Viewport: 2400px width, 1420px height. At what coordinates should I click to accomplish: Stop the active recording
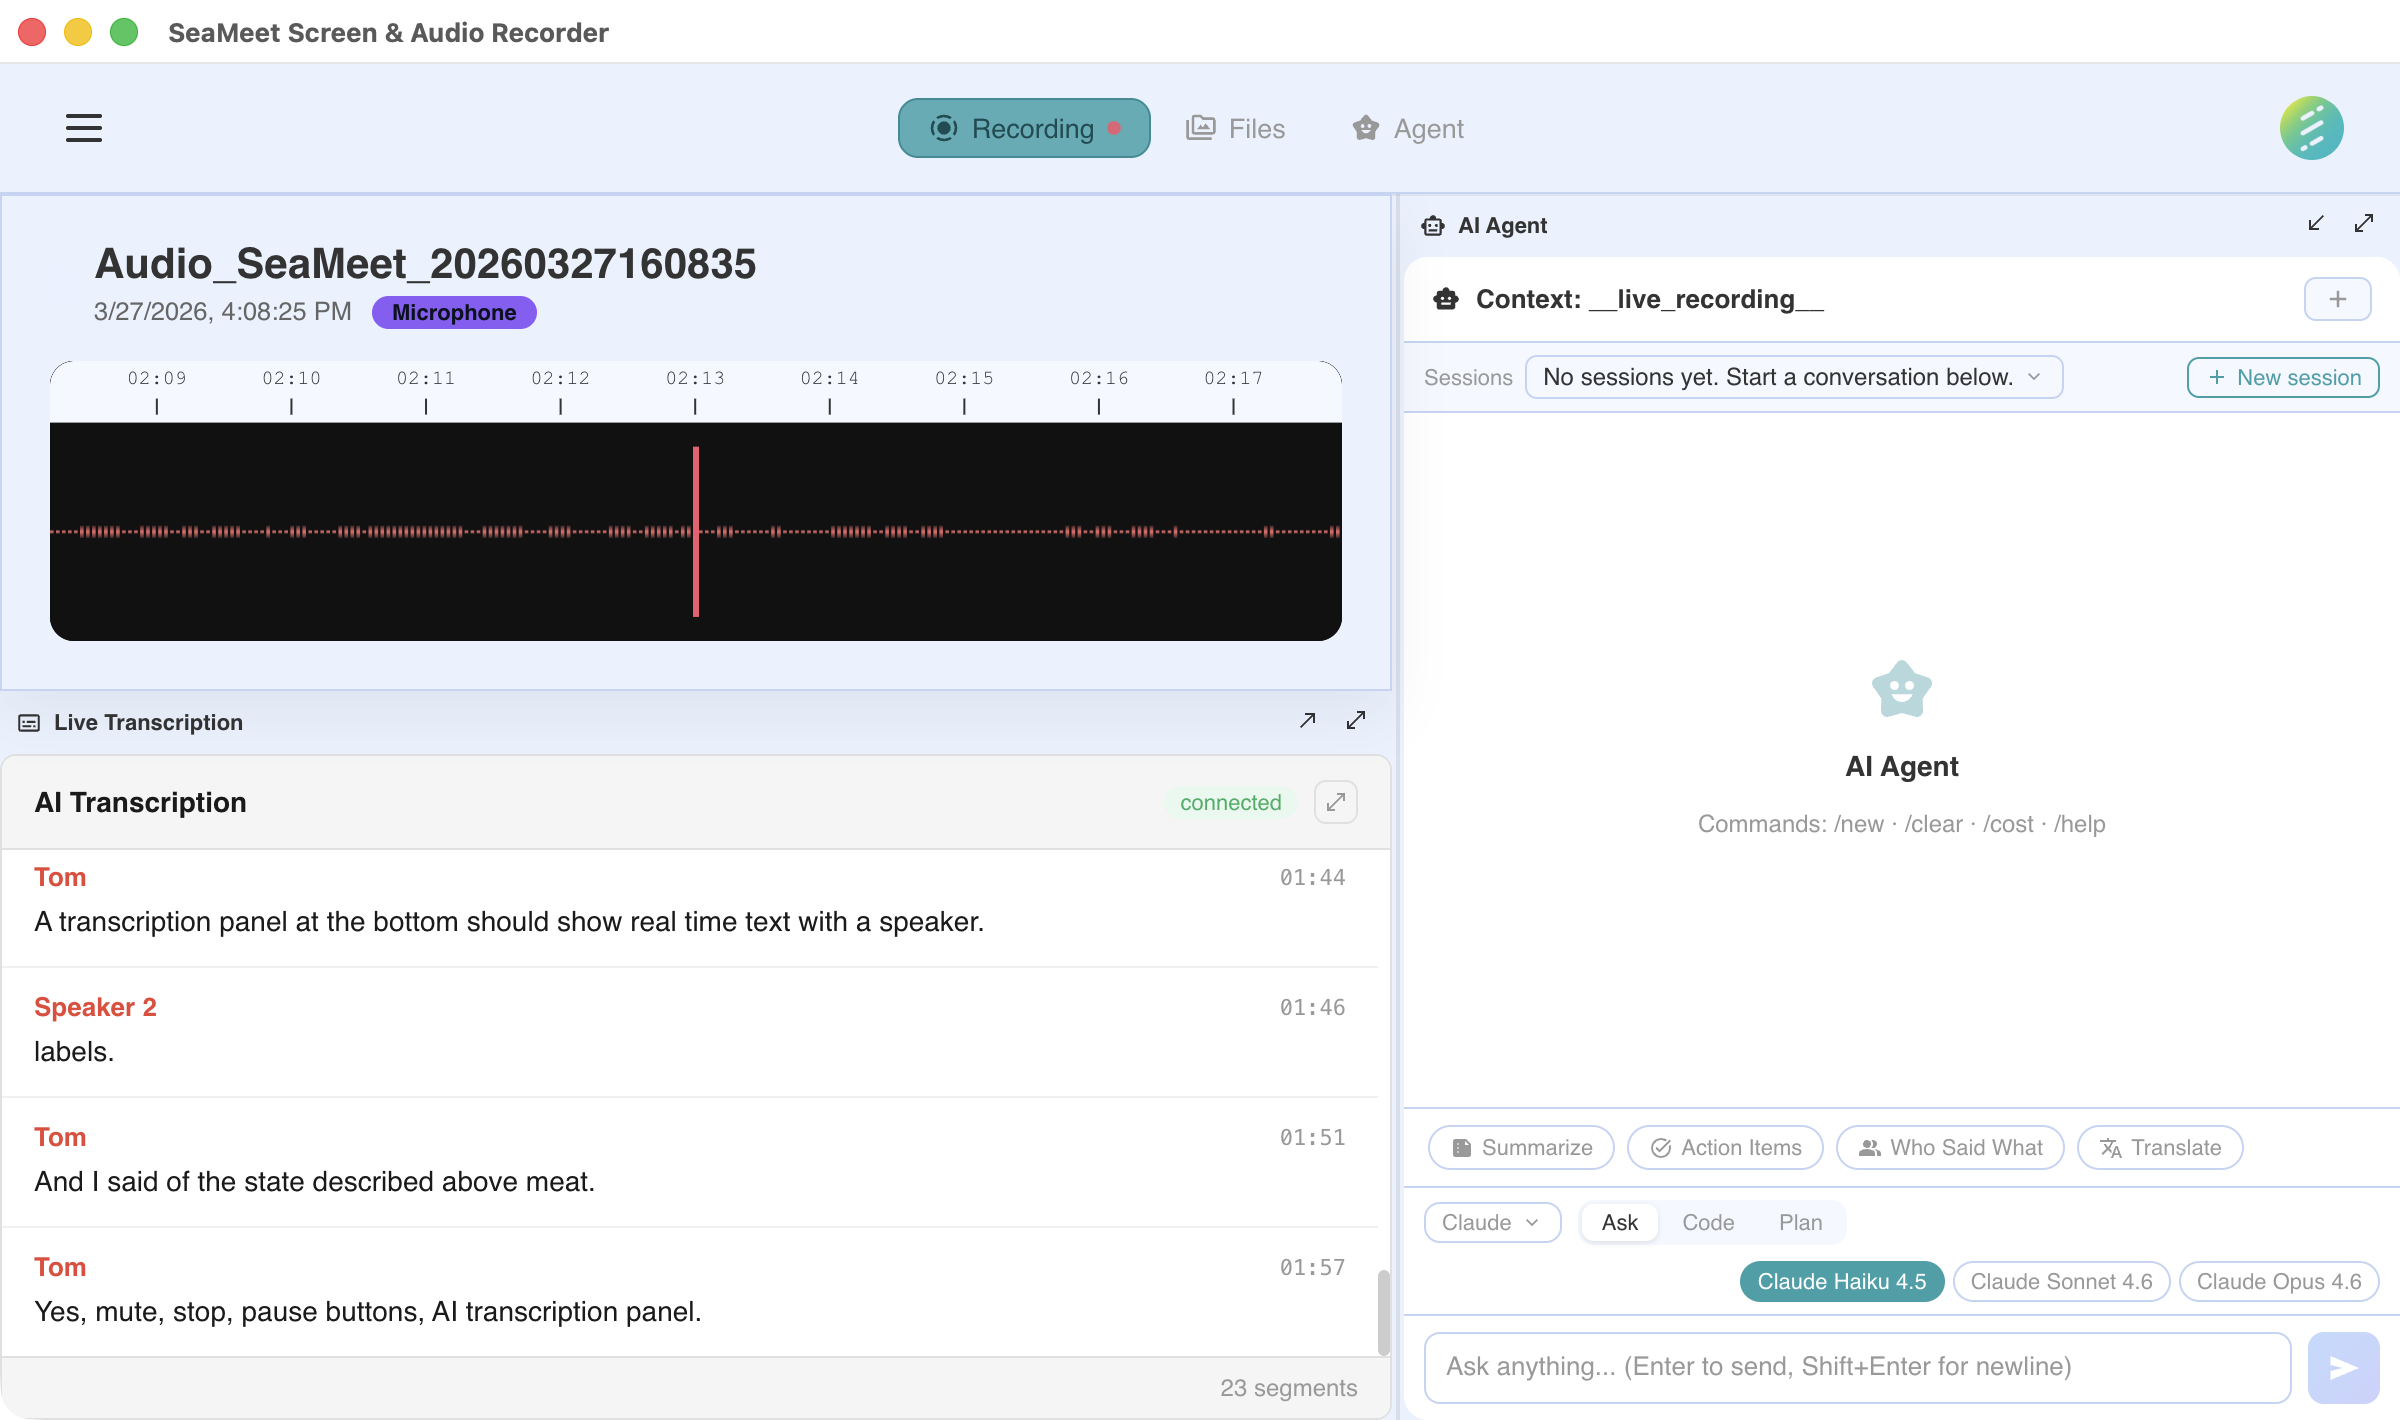1023,128
